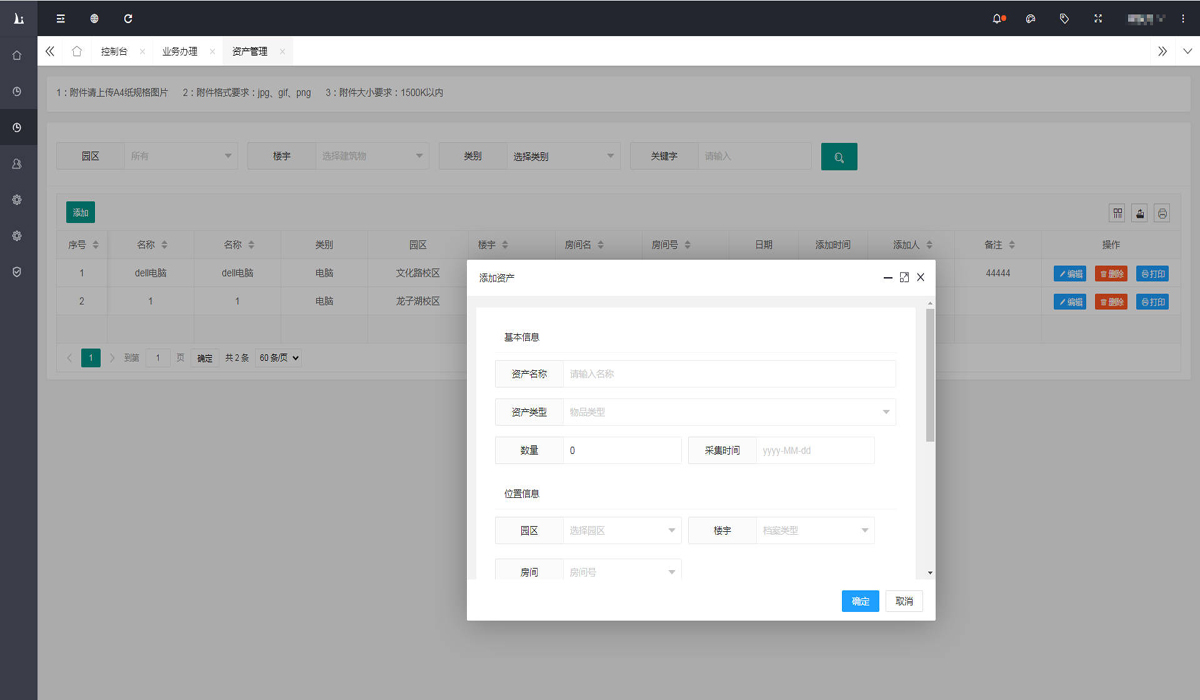
Task: Click the 资产名称 input field
Action: (729, 374)
